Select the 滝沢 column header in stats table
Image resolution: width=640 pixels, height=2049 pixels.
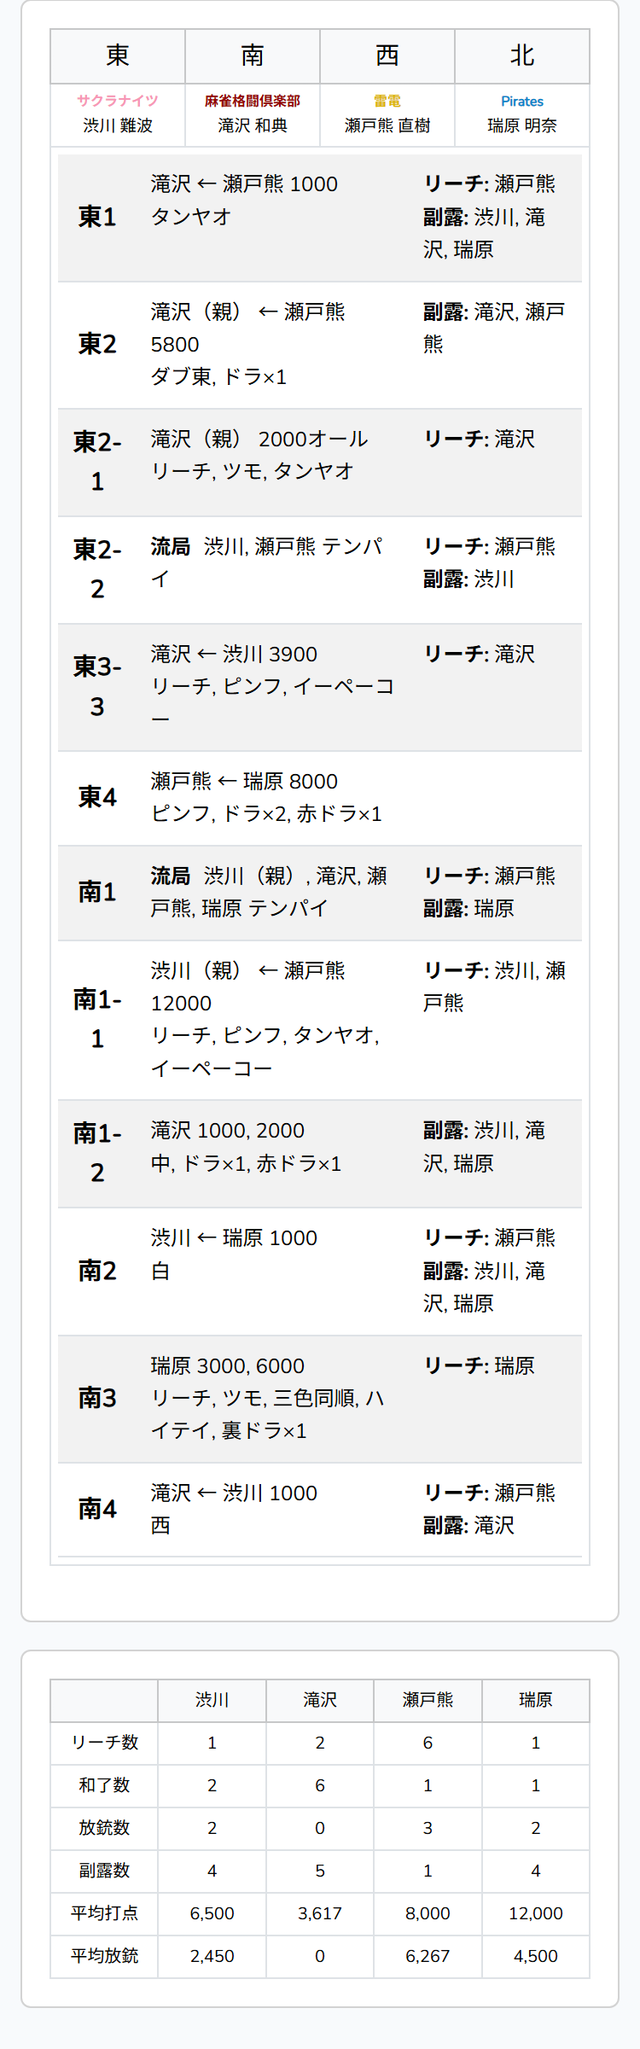pos(320,1700)
